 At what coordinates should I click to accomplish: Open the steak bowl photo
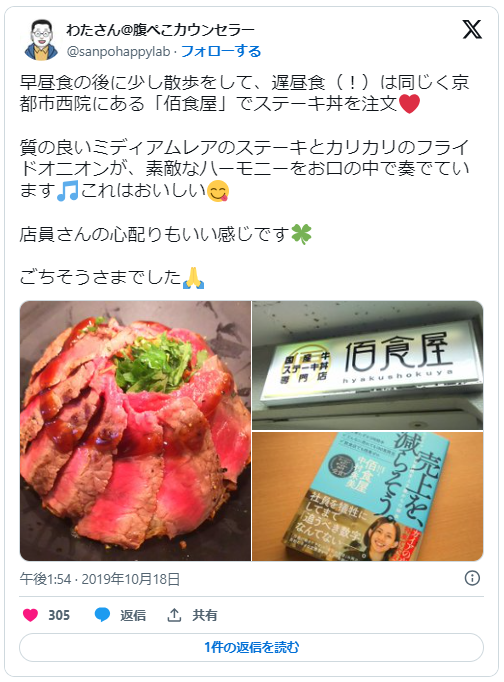click(135, 431)
